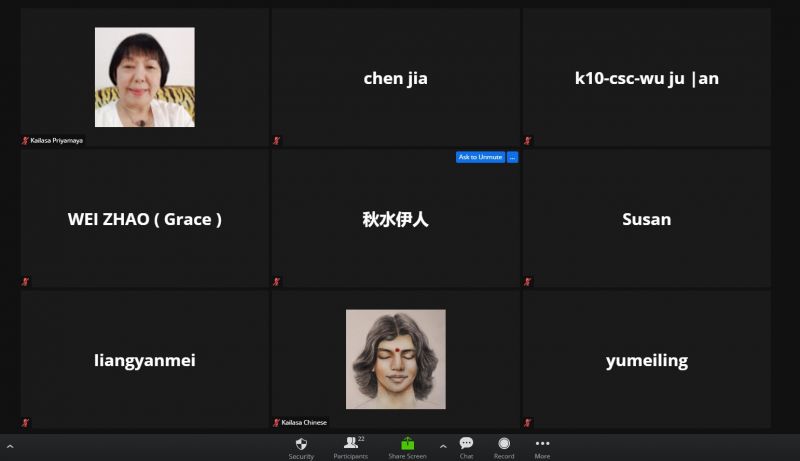Expand the Share Screen options caret
The height and width of the screenshot is (461, 800).
point(443,446)
